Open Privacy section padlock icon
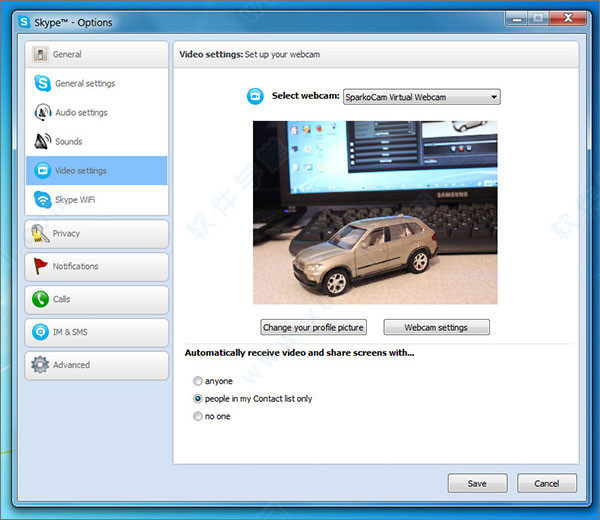600x520 pixels. [40, 233]
